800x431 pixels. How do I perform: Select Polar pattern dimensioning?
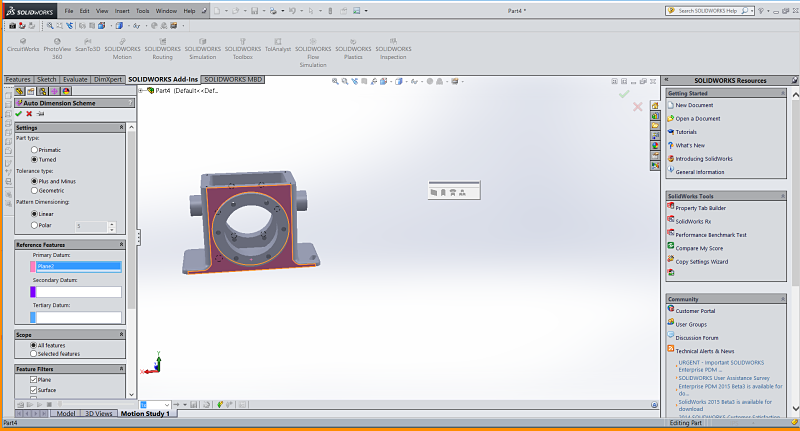[x=34, y=225]
